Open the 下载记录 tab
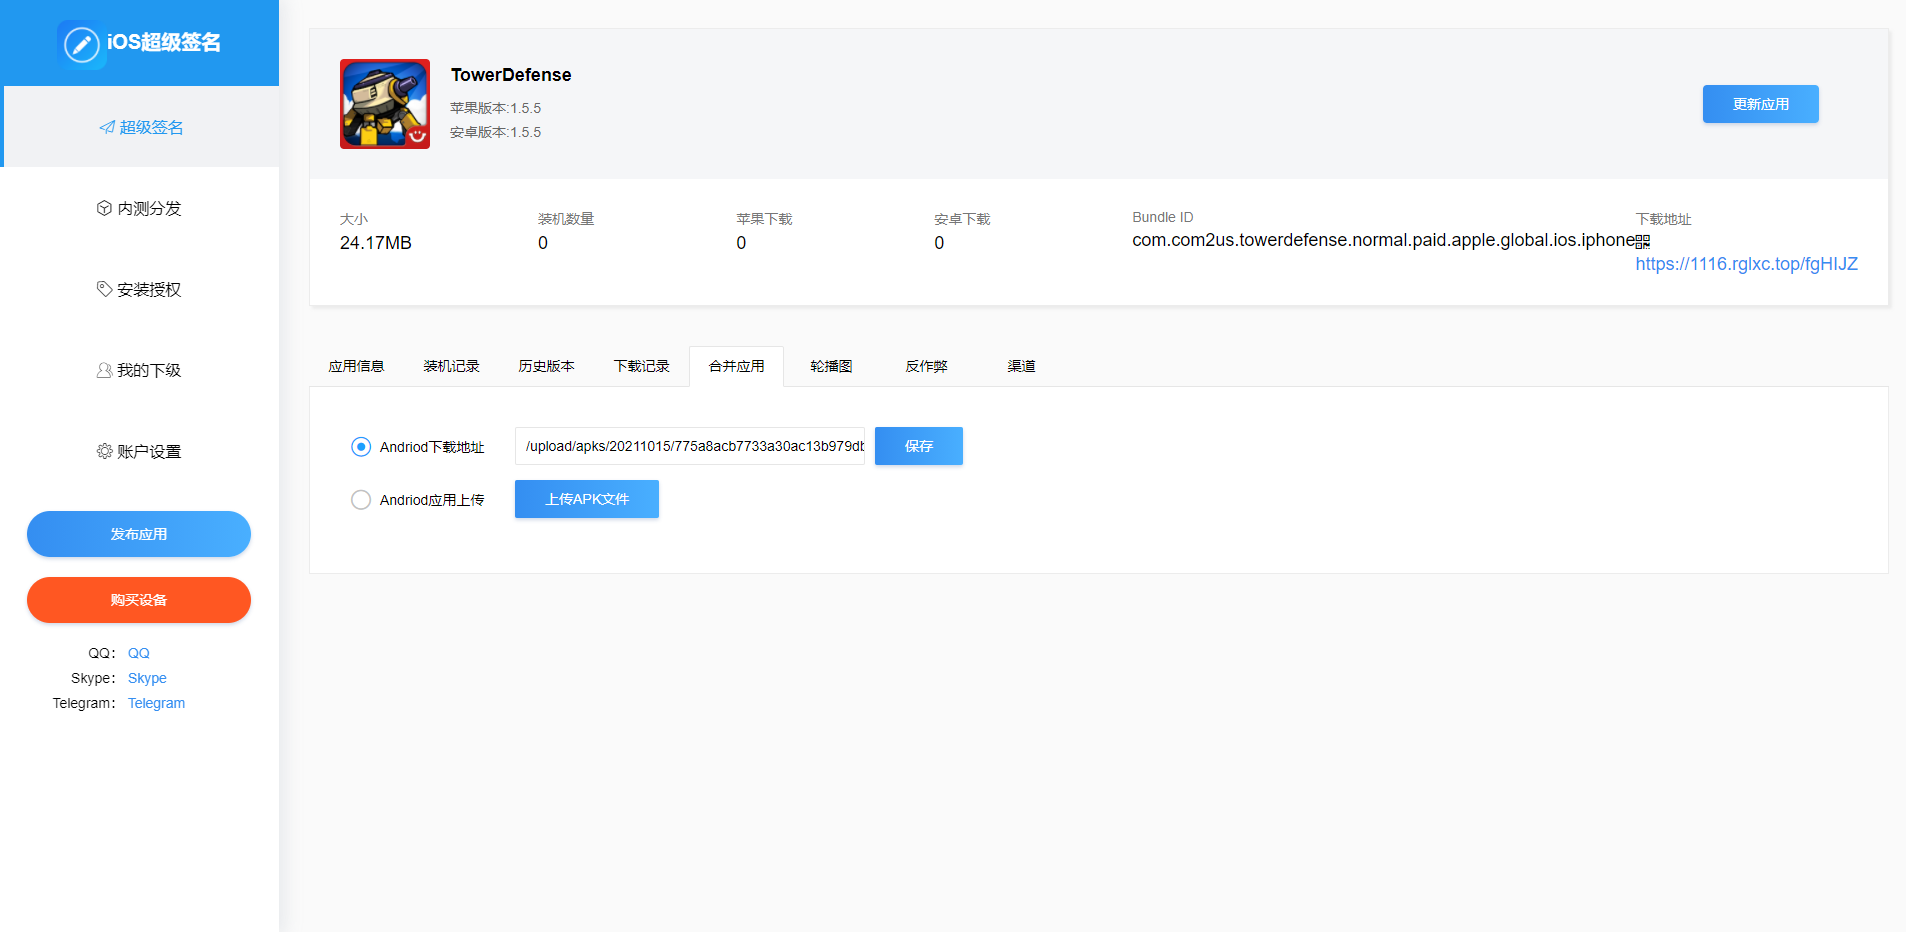The image size is (1906, 932). [642, 366]
